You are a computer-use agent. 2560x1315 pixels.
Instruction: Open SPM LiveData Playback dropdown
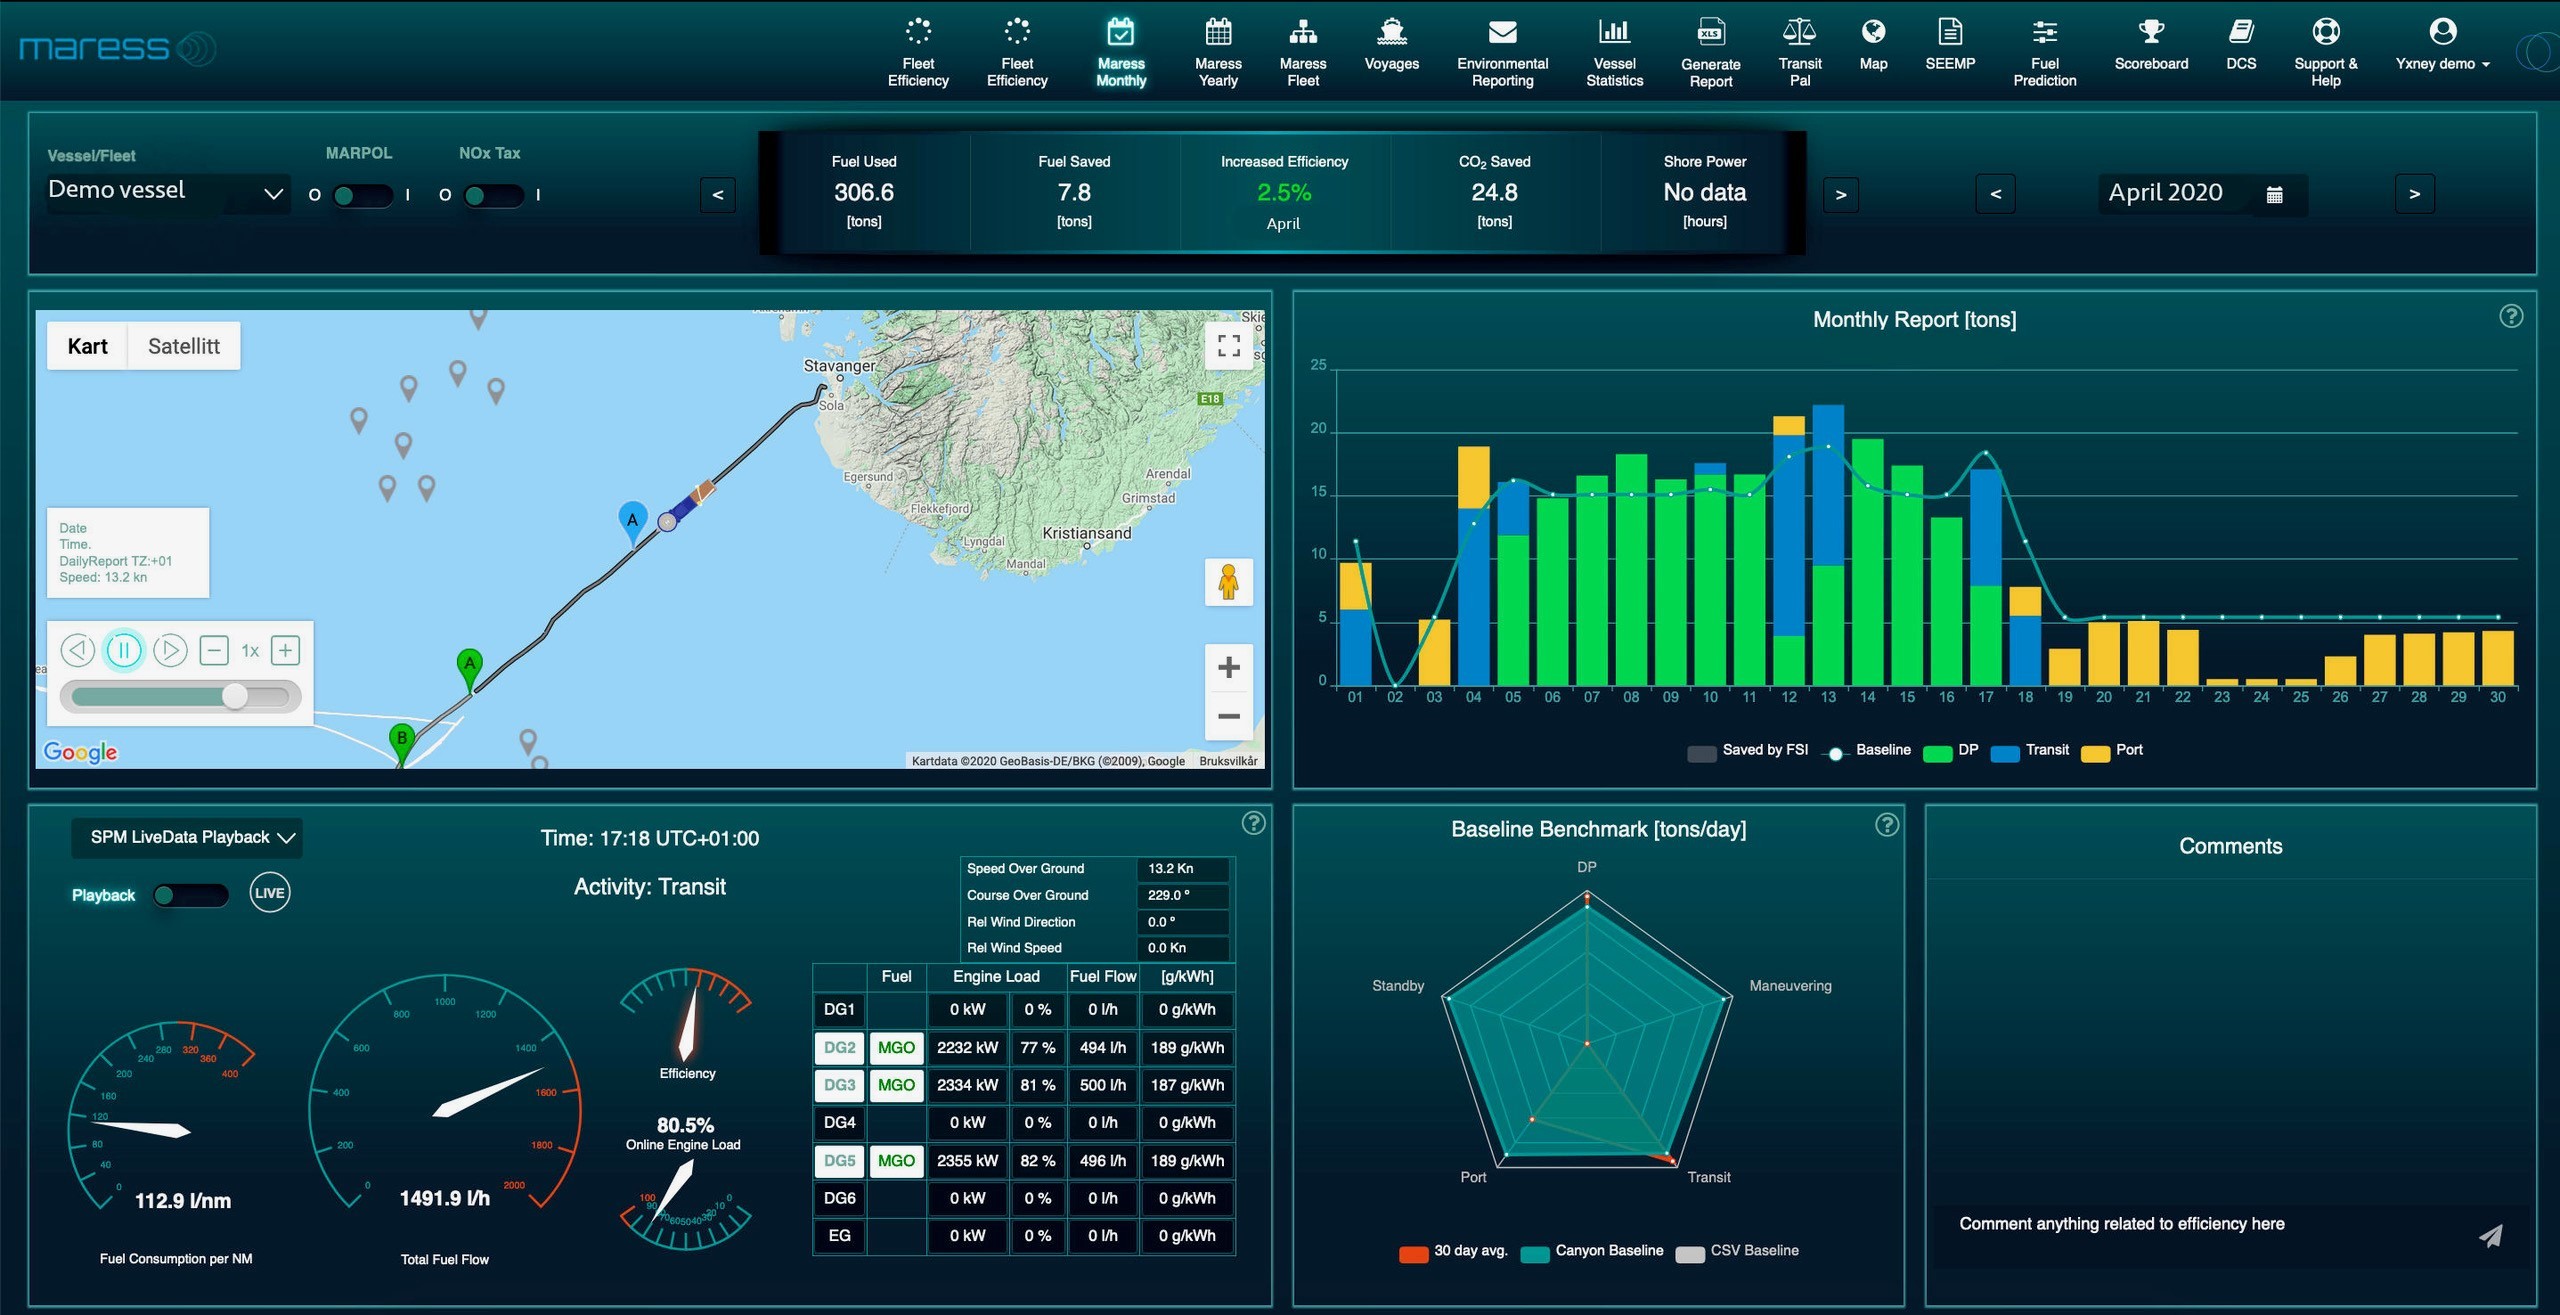pos(187,838)
